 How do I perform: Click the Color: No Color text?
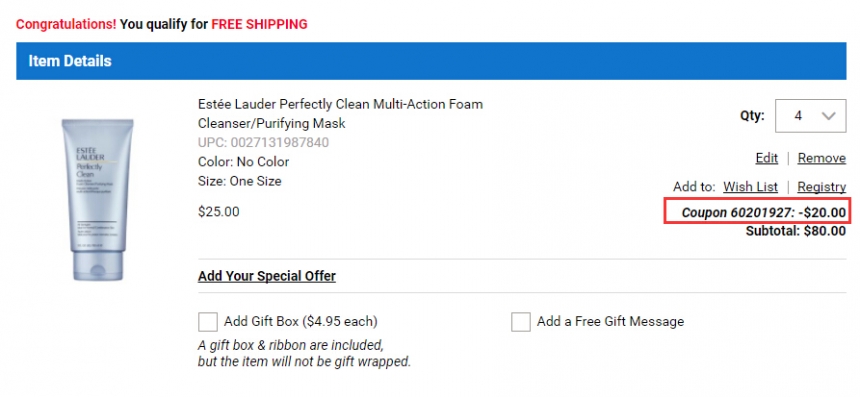point(244,162)
